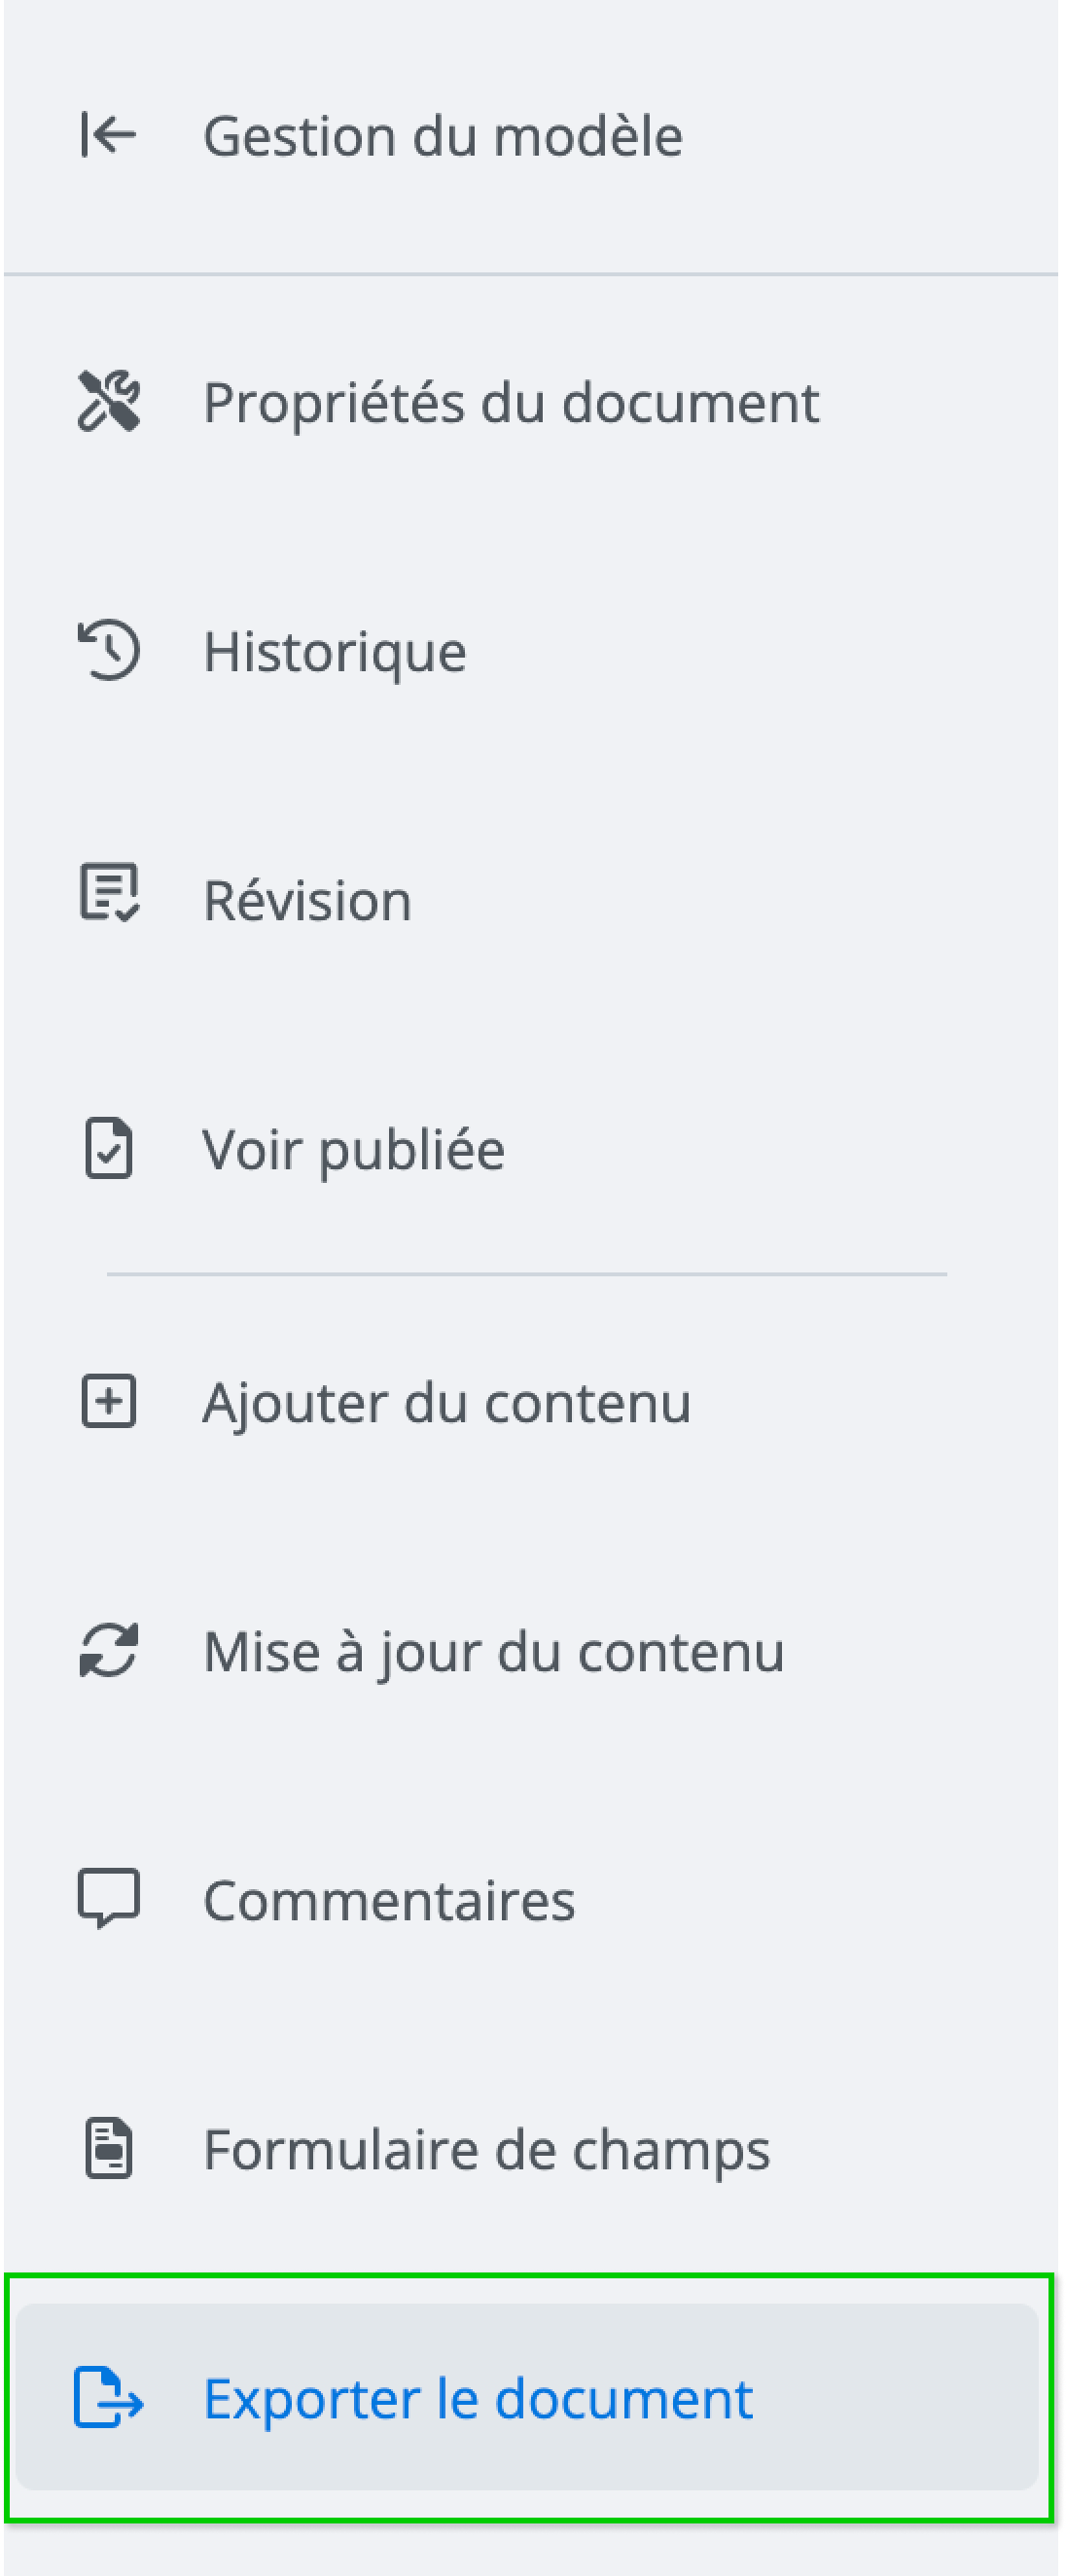Image resolution: width=1066 pixels, height=2576 pixels.
Task: Click the Voir publiée document-check icon
Action: (108, 1149)
